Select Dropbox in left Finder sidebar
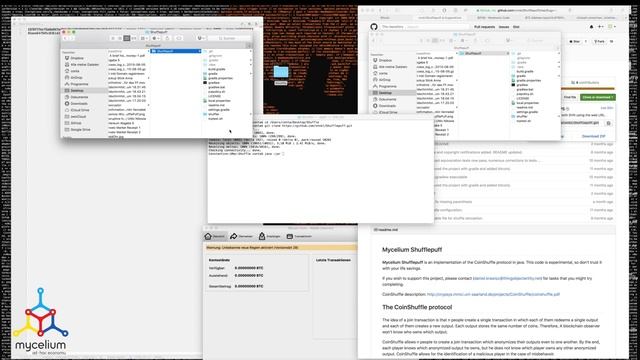The width and height of the screenshot is (640, 360). pyautogui.click(x=77, y=58)
